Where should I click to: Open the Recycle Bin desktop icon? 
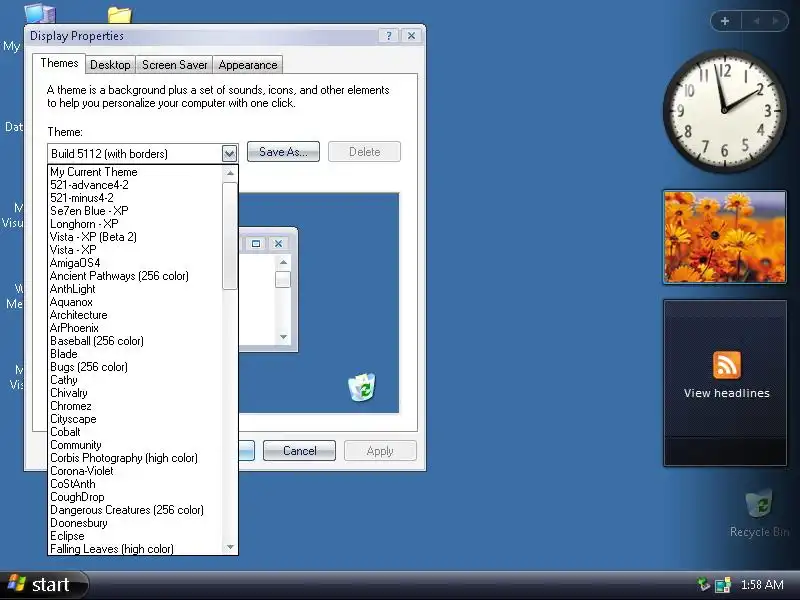click(759, 513)
